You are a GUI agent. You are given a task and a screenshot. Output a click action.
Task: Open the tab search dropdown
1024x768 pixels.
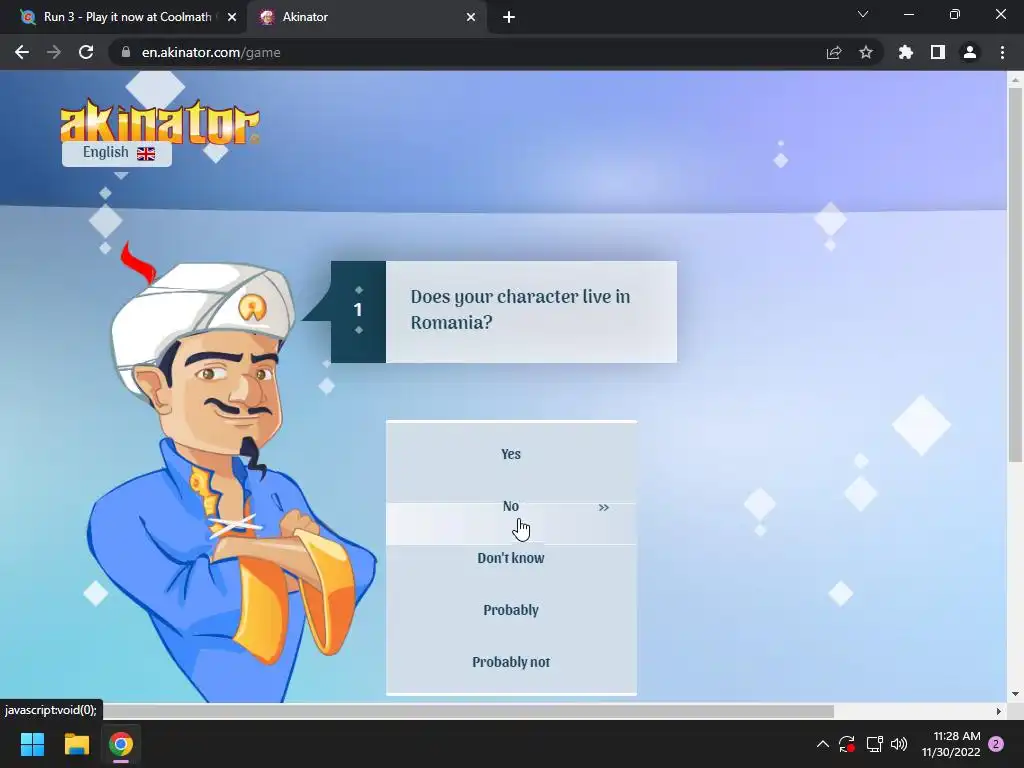863,14
